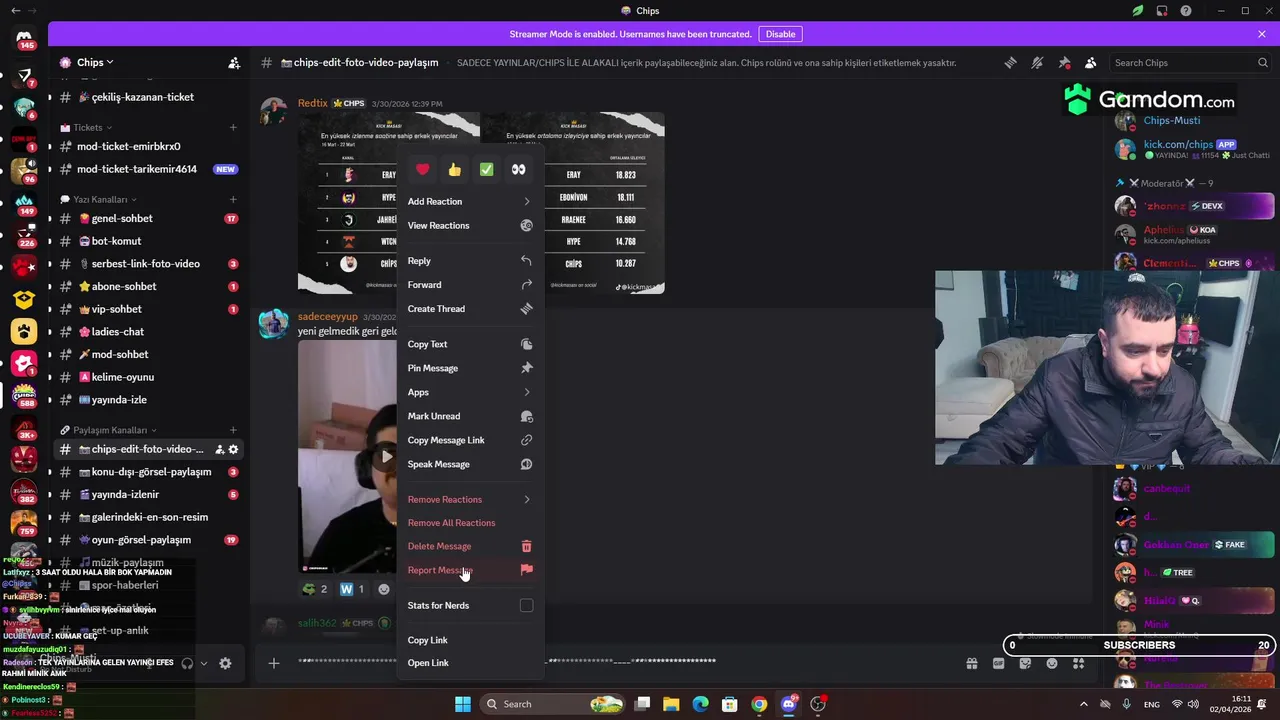The image size is (1280, 720).
Task: Click the message attachment plus button
Action: coord(273,663)
